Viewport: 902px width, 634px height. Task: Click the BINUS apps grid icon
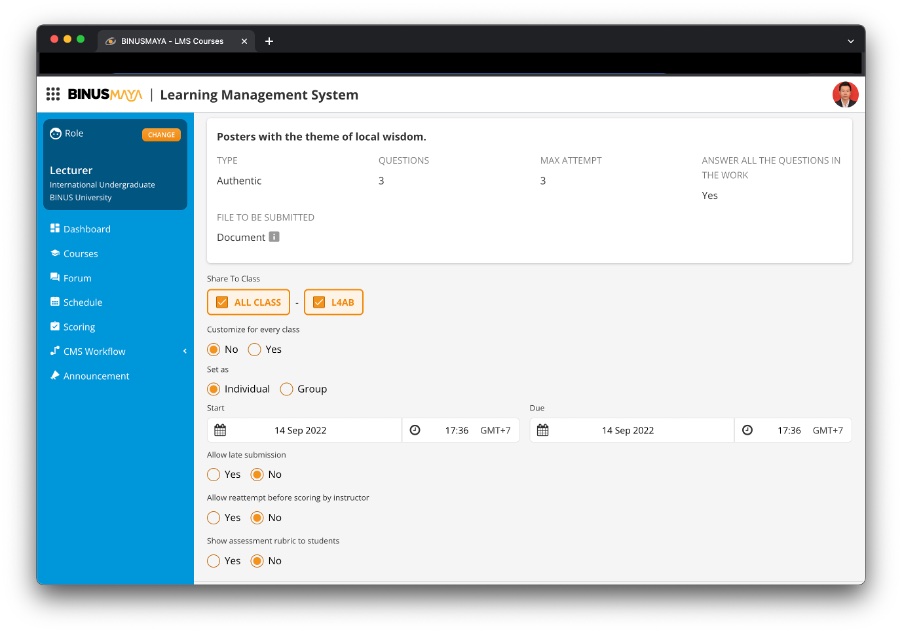point(52,93)
